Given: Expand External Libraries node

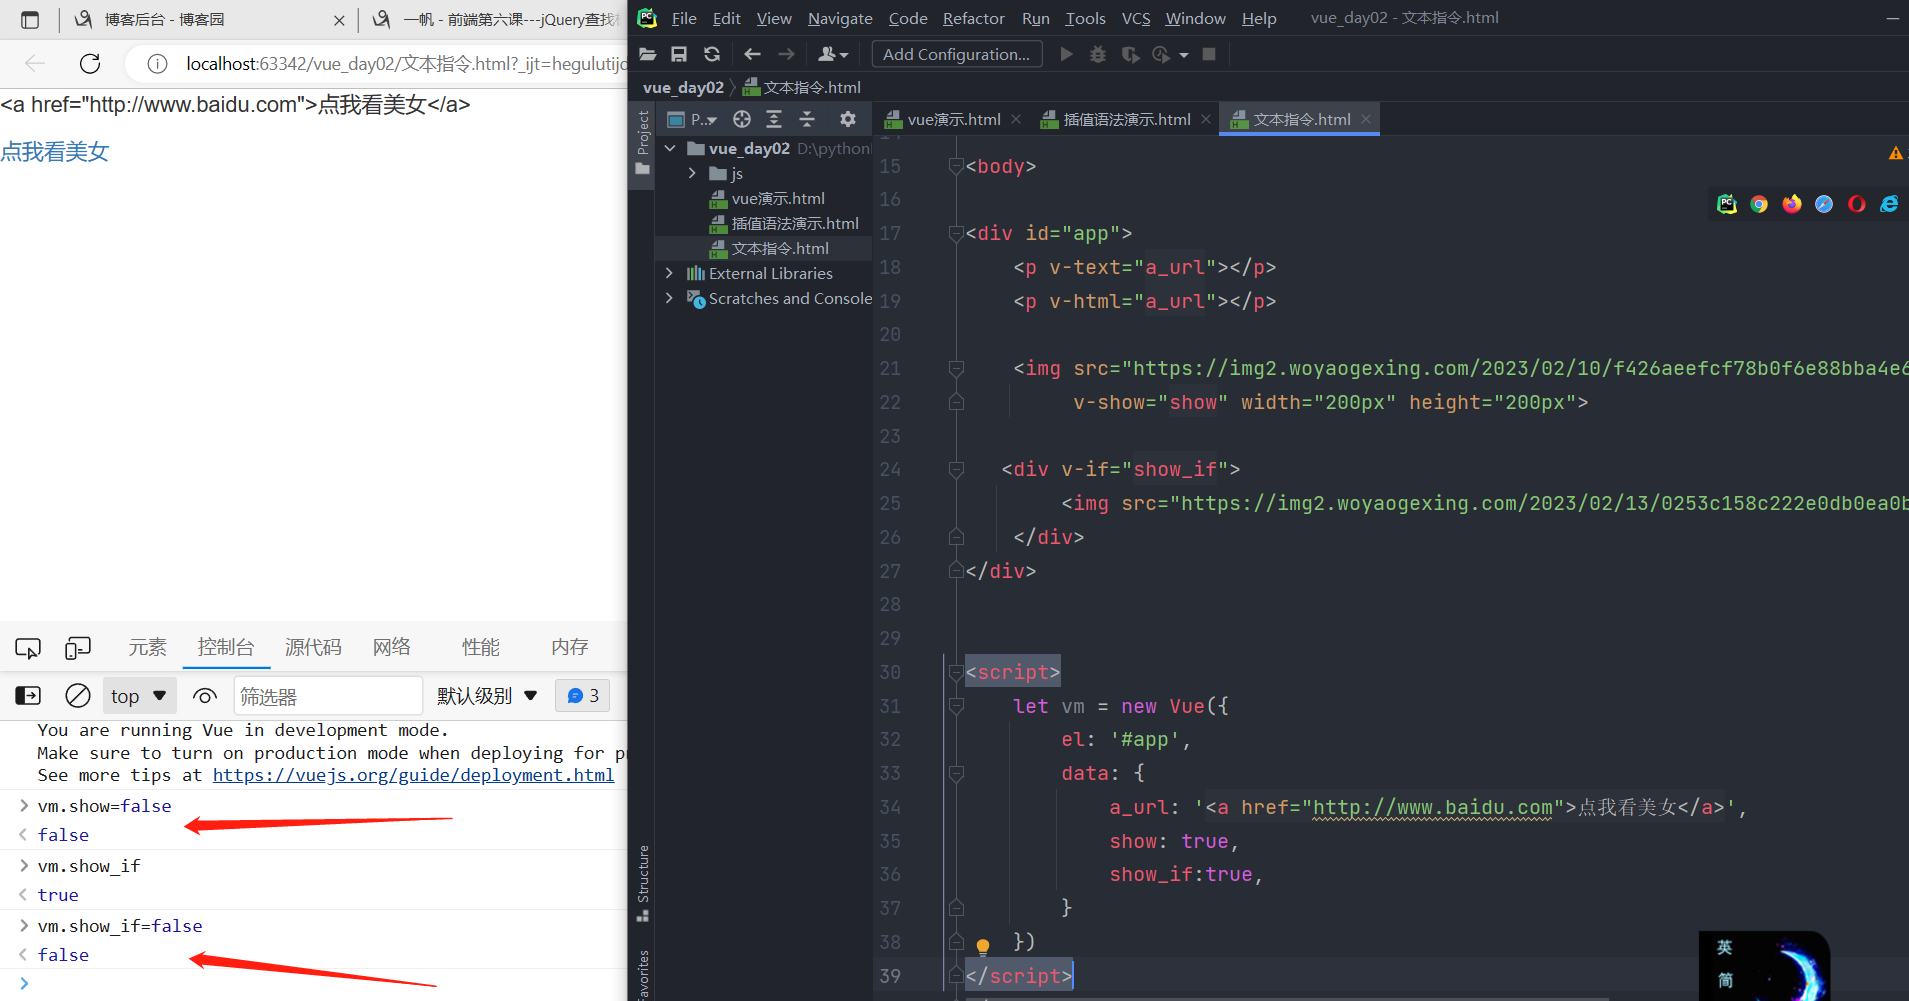Looking at the screenshot, I should point(670,273).
